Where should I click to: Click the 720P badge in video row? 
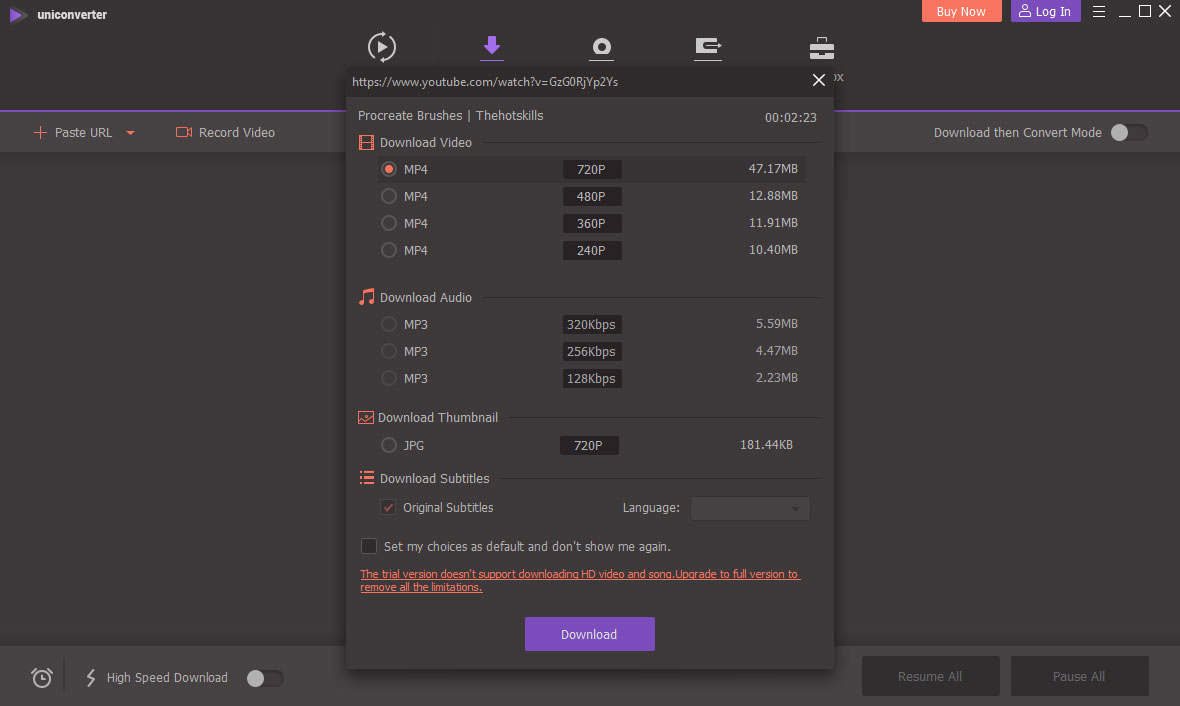pos(592,169)
